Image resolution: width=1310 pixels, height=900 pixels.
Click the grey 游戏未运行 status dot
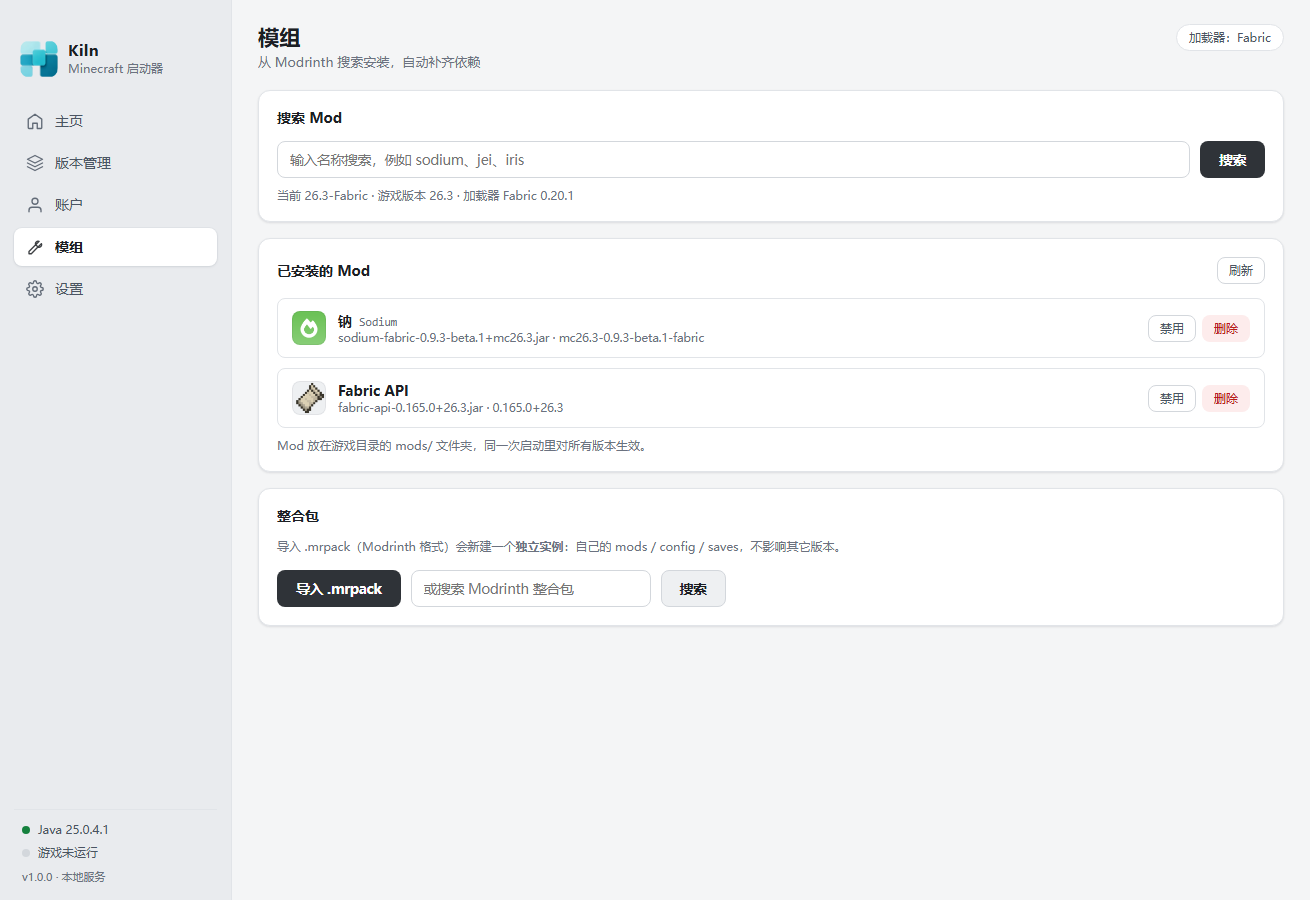[26, 853]
